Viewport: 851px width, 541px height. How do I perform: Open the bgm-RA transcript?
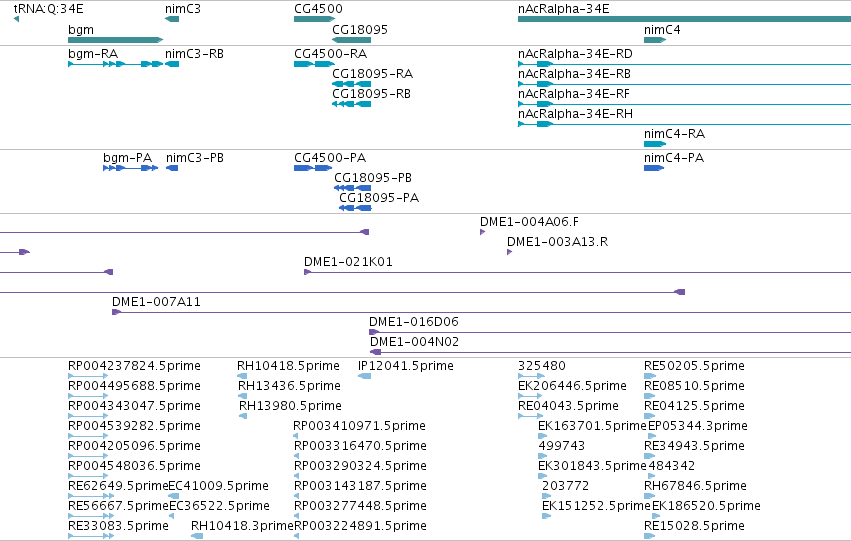pyautogui.click(x=116, y=64)
